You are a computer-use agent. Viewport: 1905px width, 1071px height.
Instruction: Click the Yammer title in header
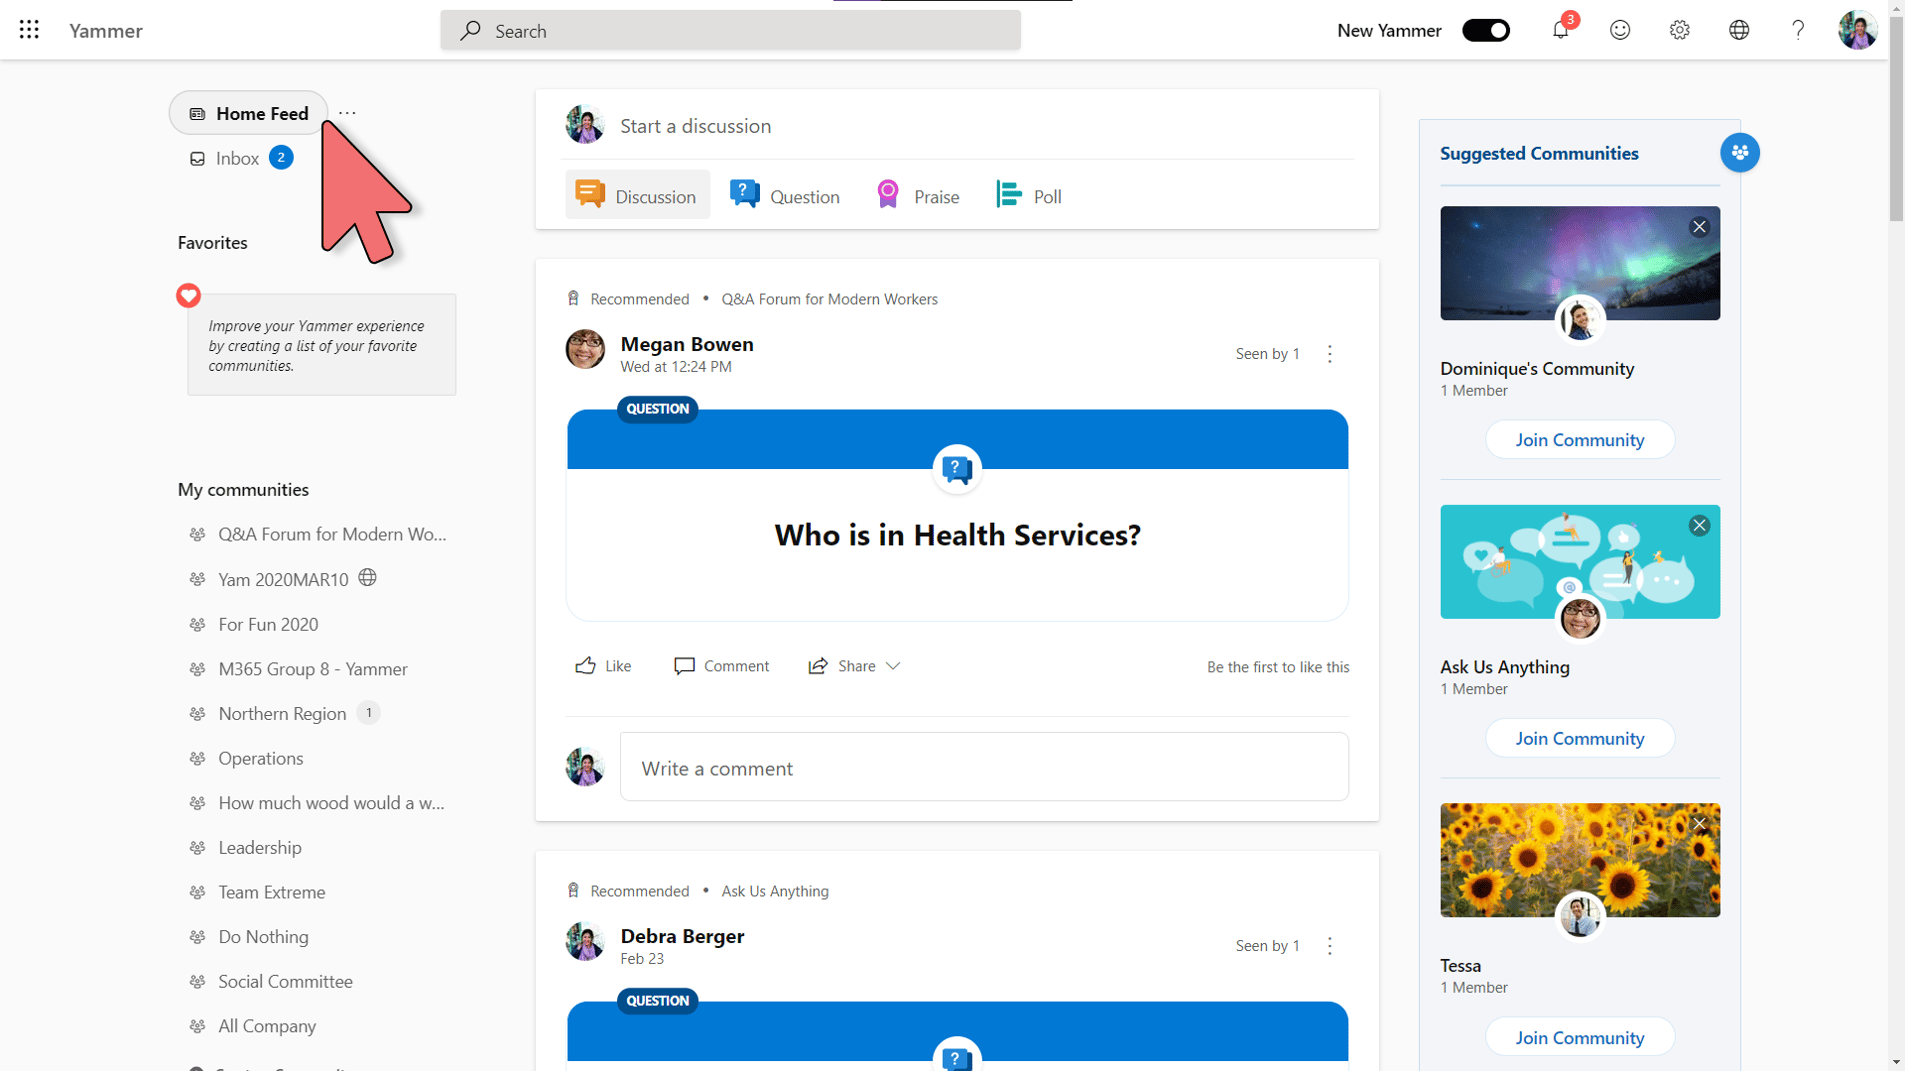tap(106, 30)
